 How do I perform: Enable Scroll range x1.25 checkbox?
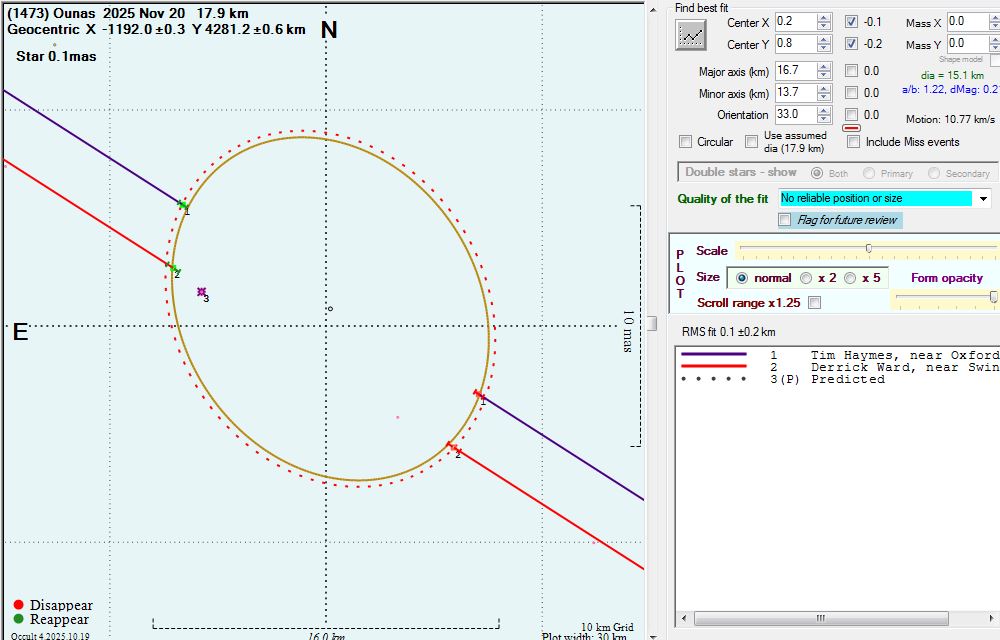click(x=814, y=302)
